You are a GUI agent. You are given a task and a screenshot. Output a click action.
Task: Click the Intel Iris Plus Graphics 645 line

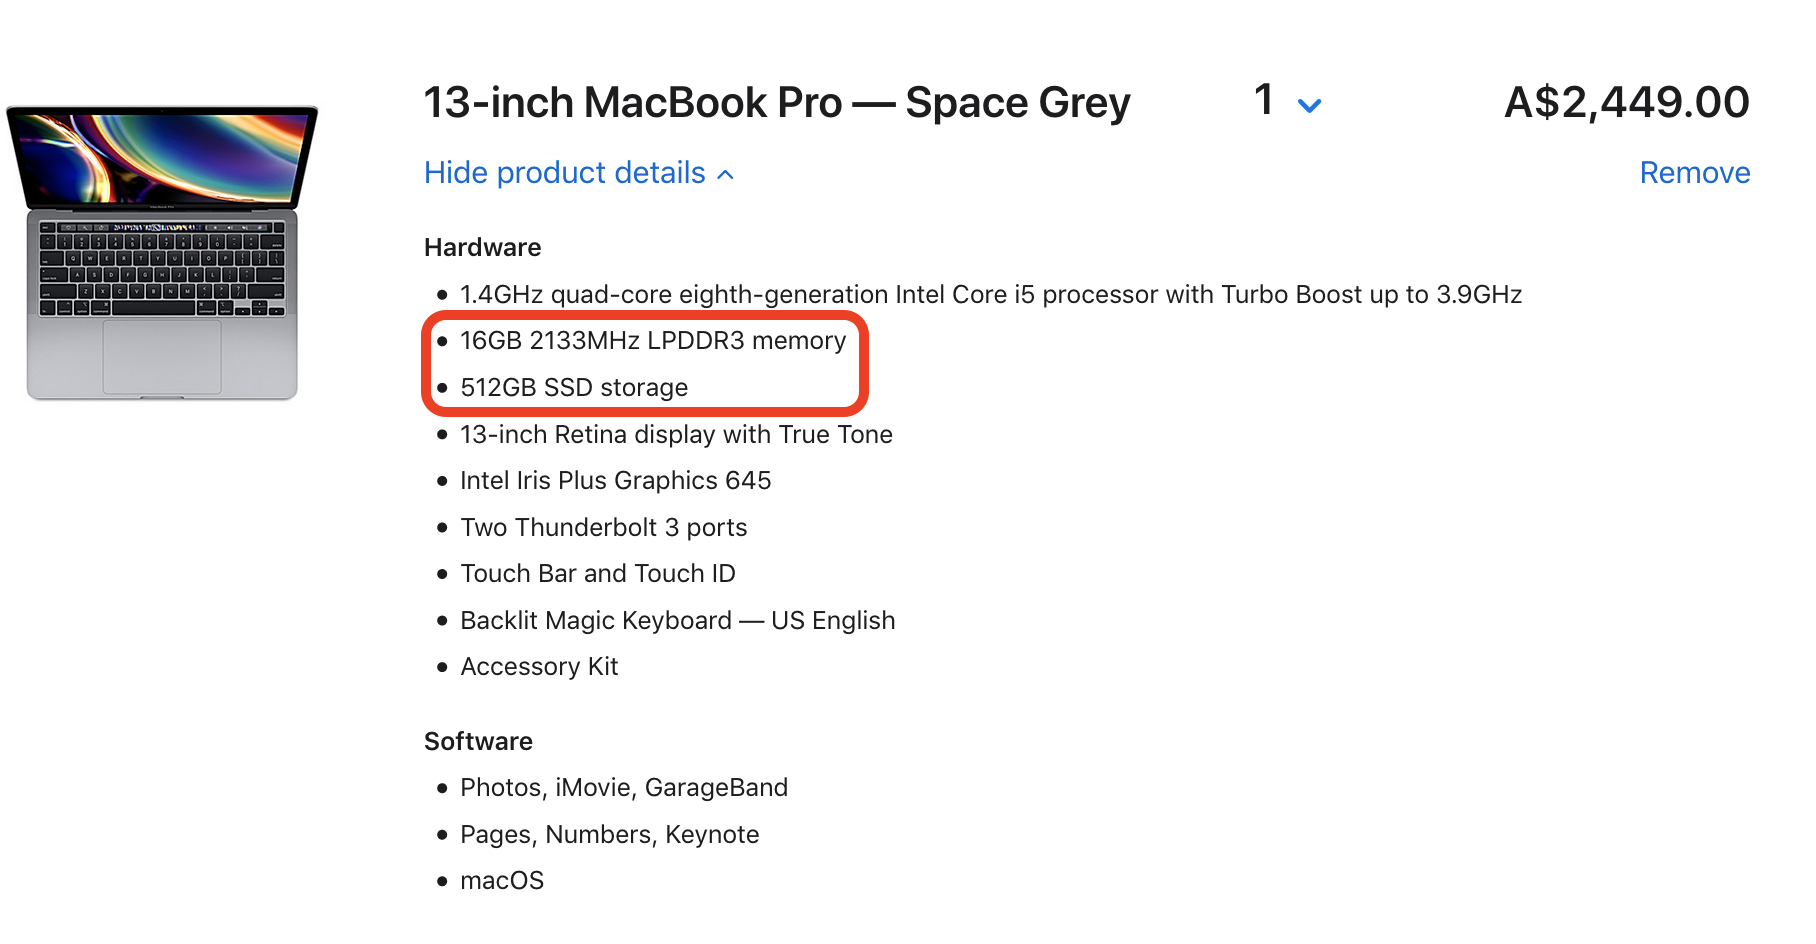[615, 481]
